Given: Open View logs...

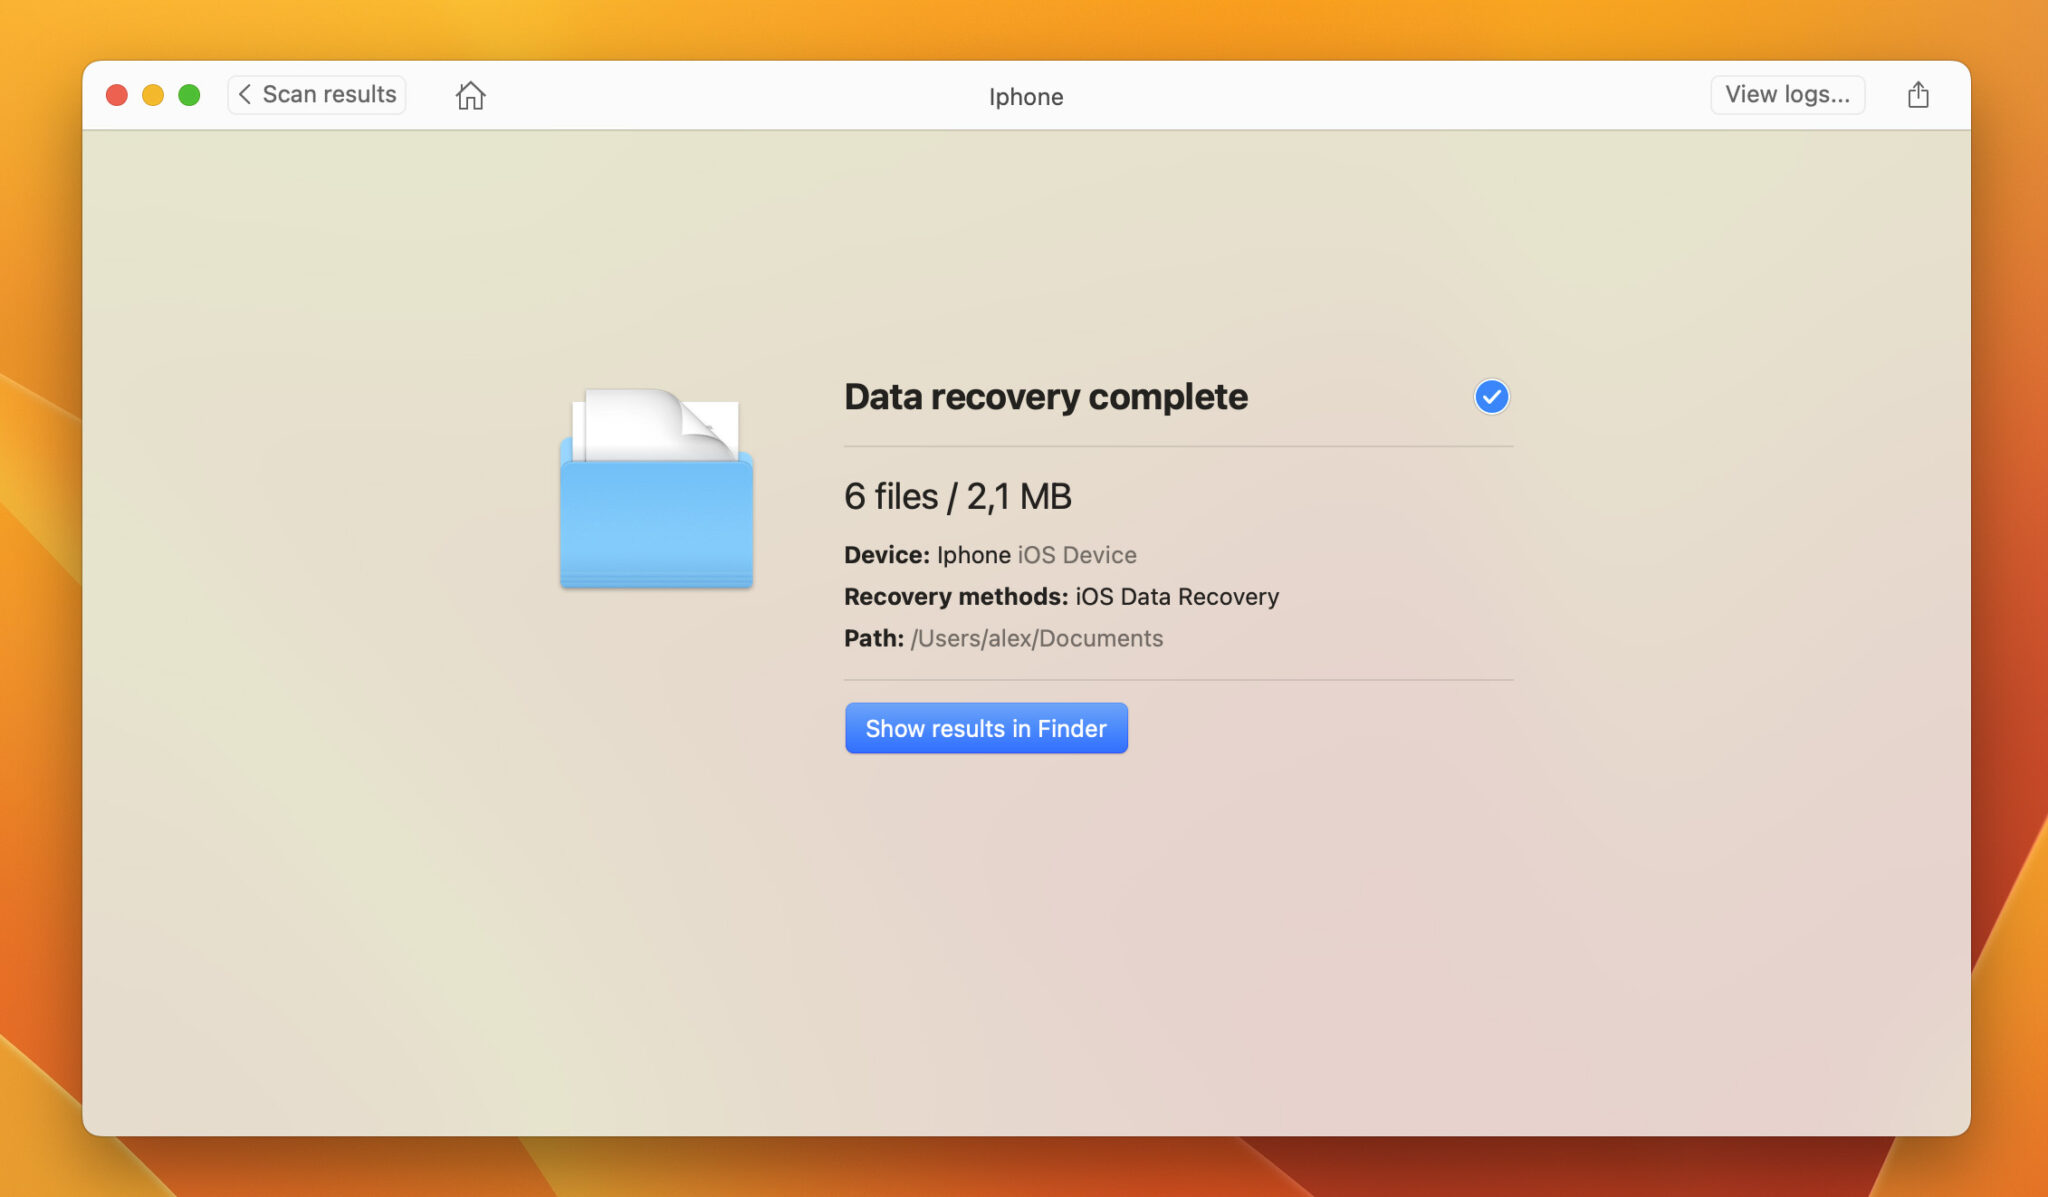Looking at the screenshot, I should (x=1787, y=94).
